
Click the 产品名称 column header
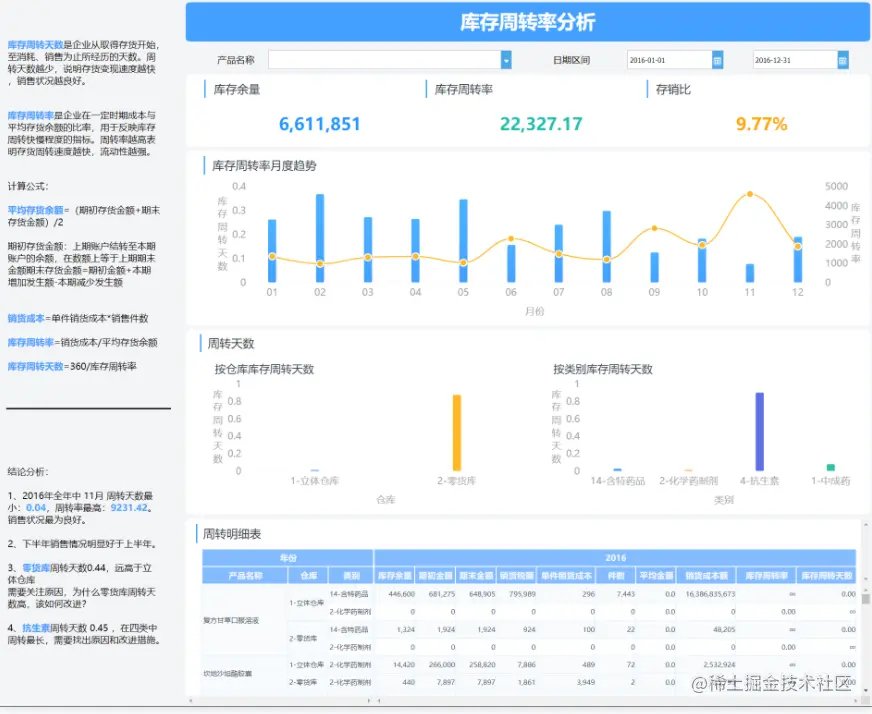(245, 576)
